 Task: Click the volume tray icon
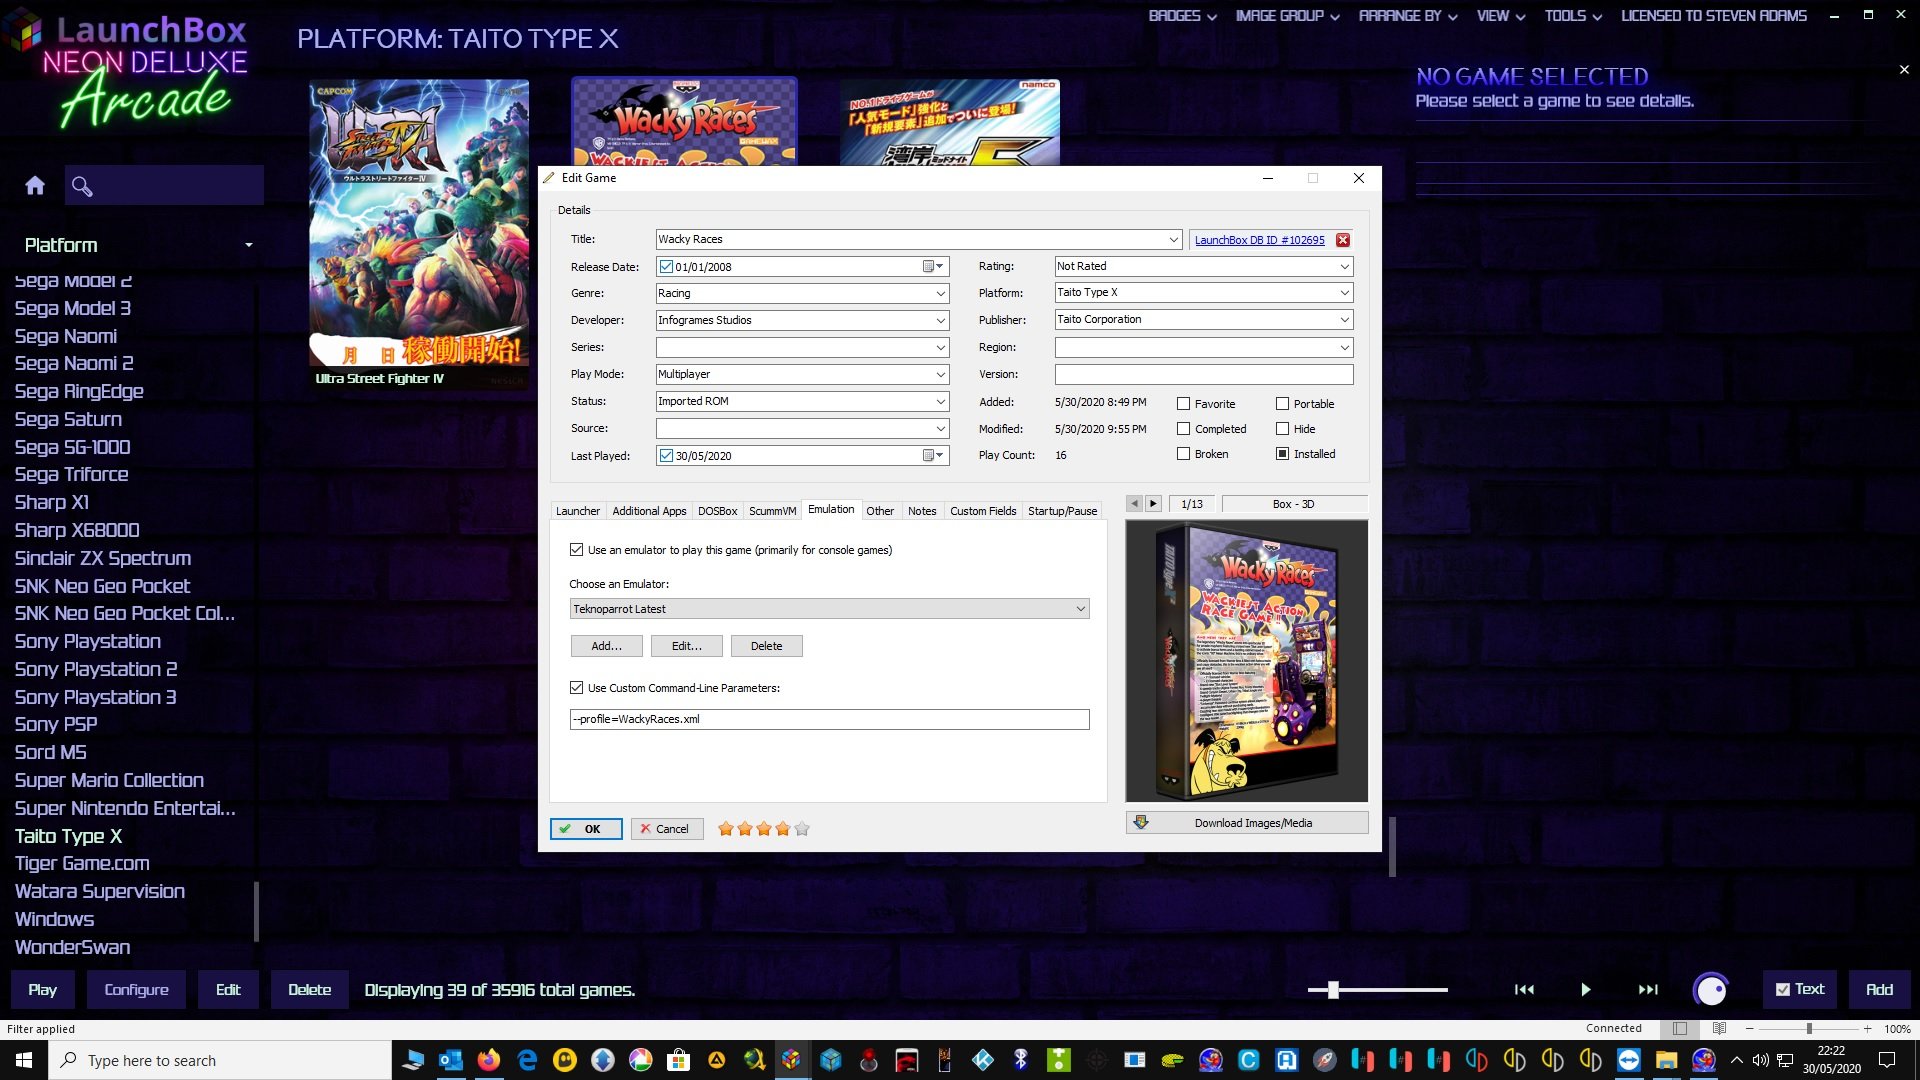(1760, 1060)
